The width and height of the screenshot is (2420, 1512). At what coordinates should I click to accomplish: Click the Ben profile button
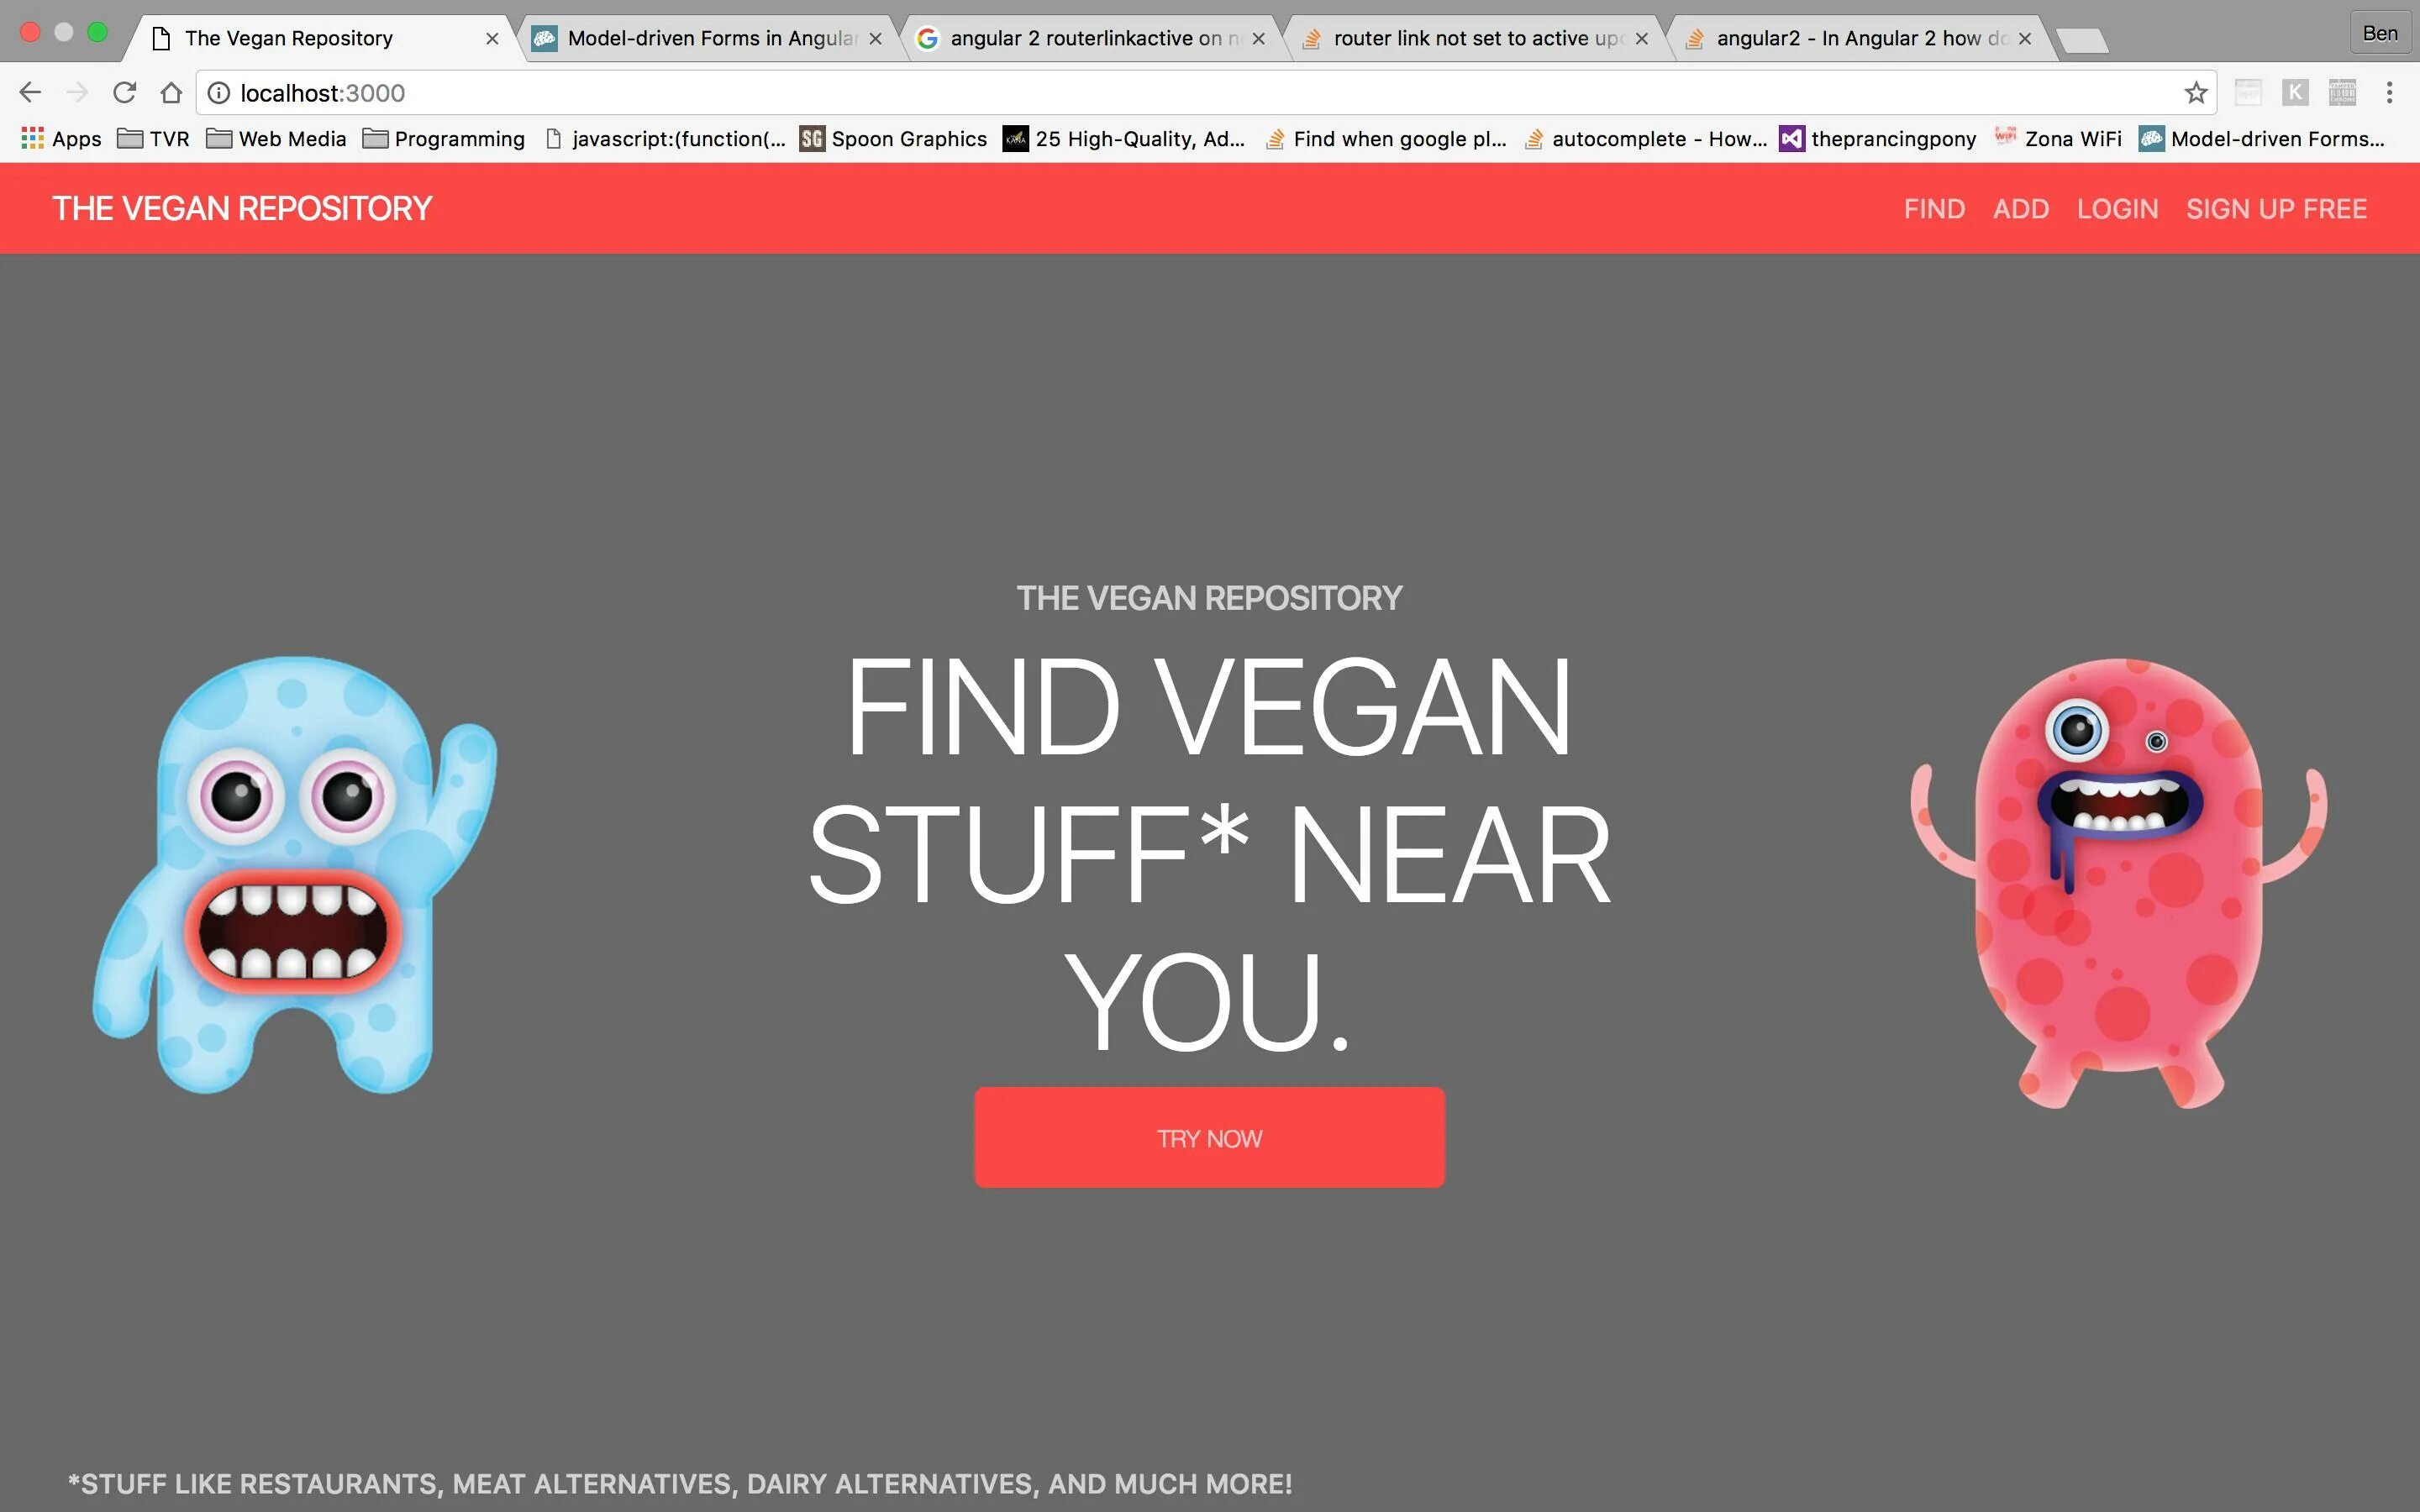pyautogui.click(x=2379, y=33)
